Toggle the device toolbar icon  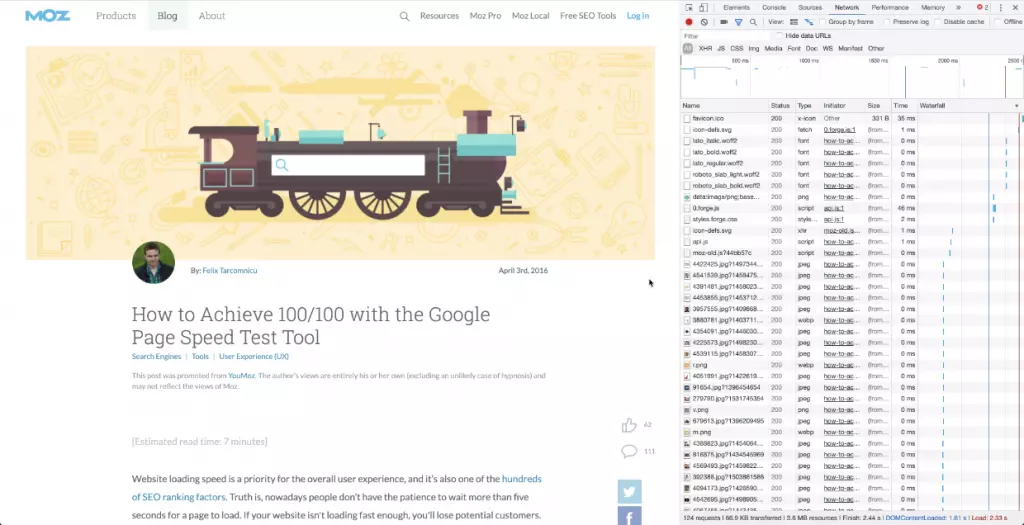(x=704, y=7)
